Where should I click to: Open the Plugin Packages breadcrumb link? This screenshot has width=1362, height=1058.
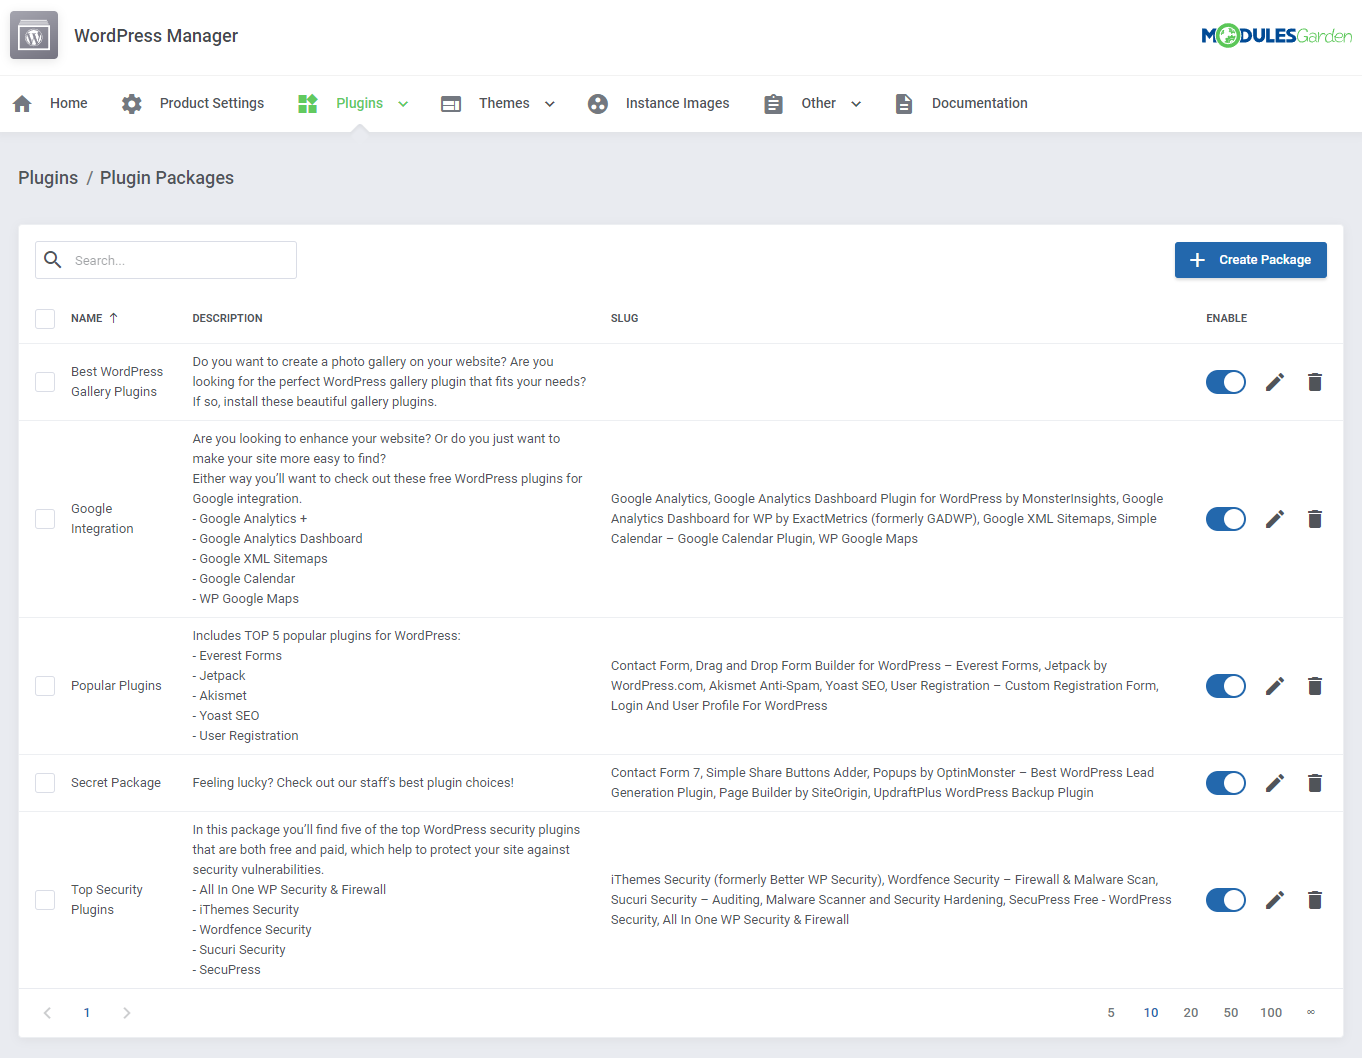pos(166,177)
